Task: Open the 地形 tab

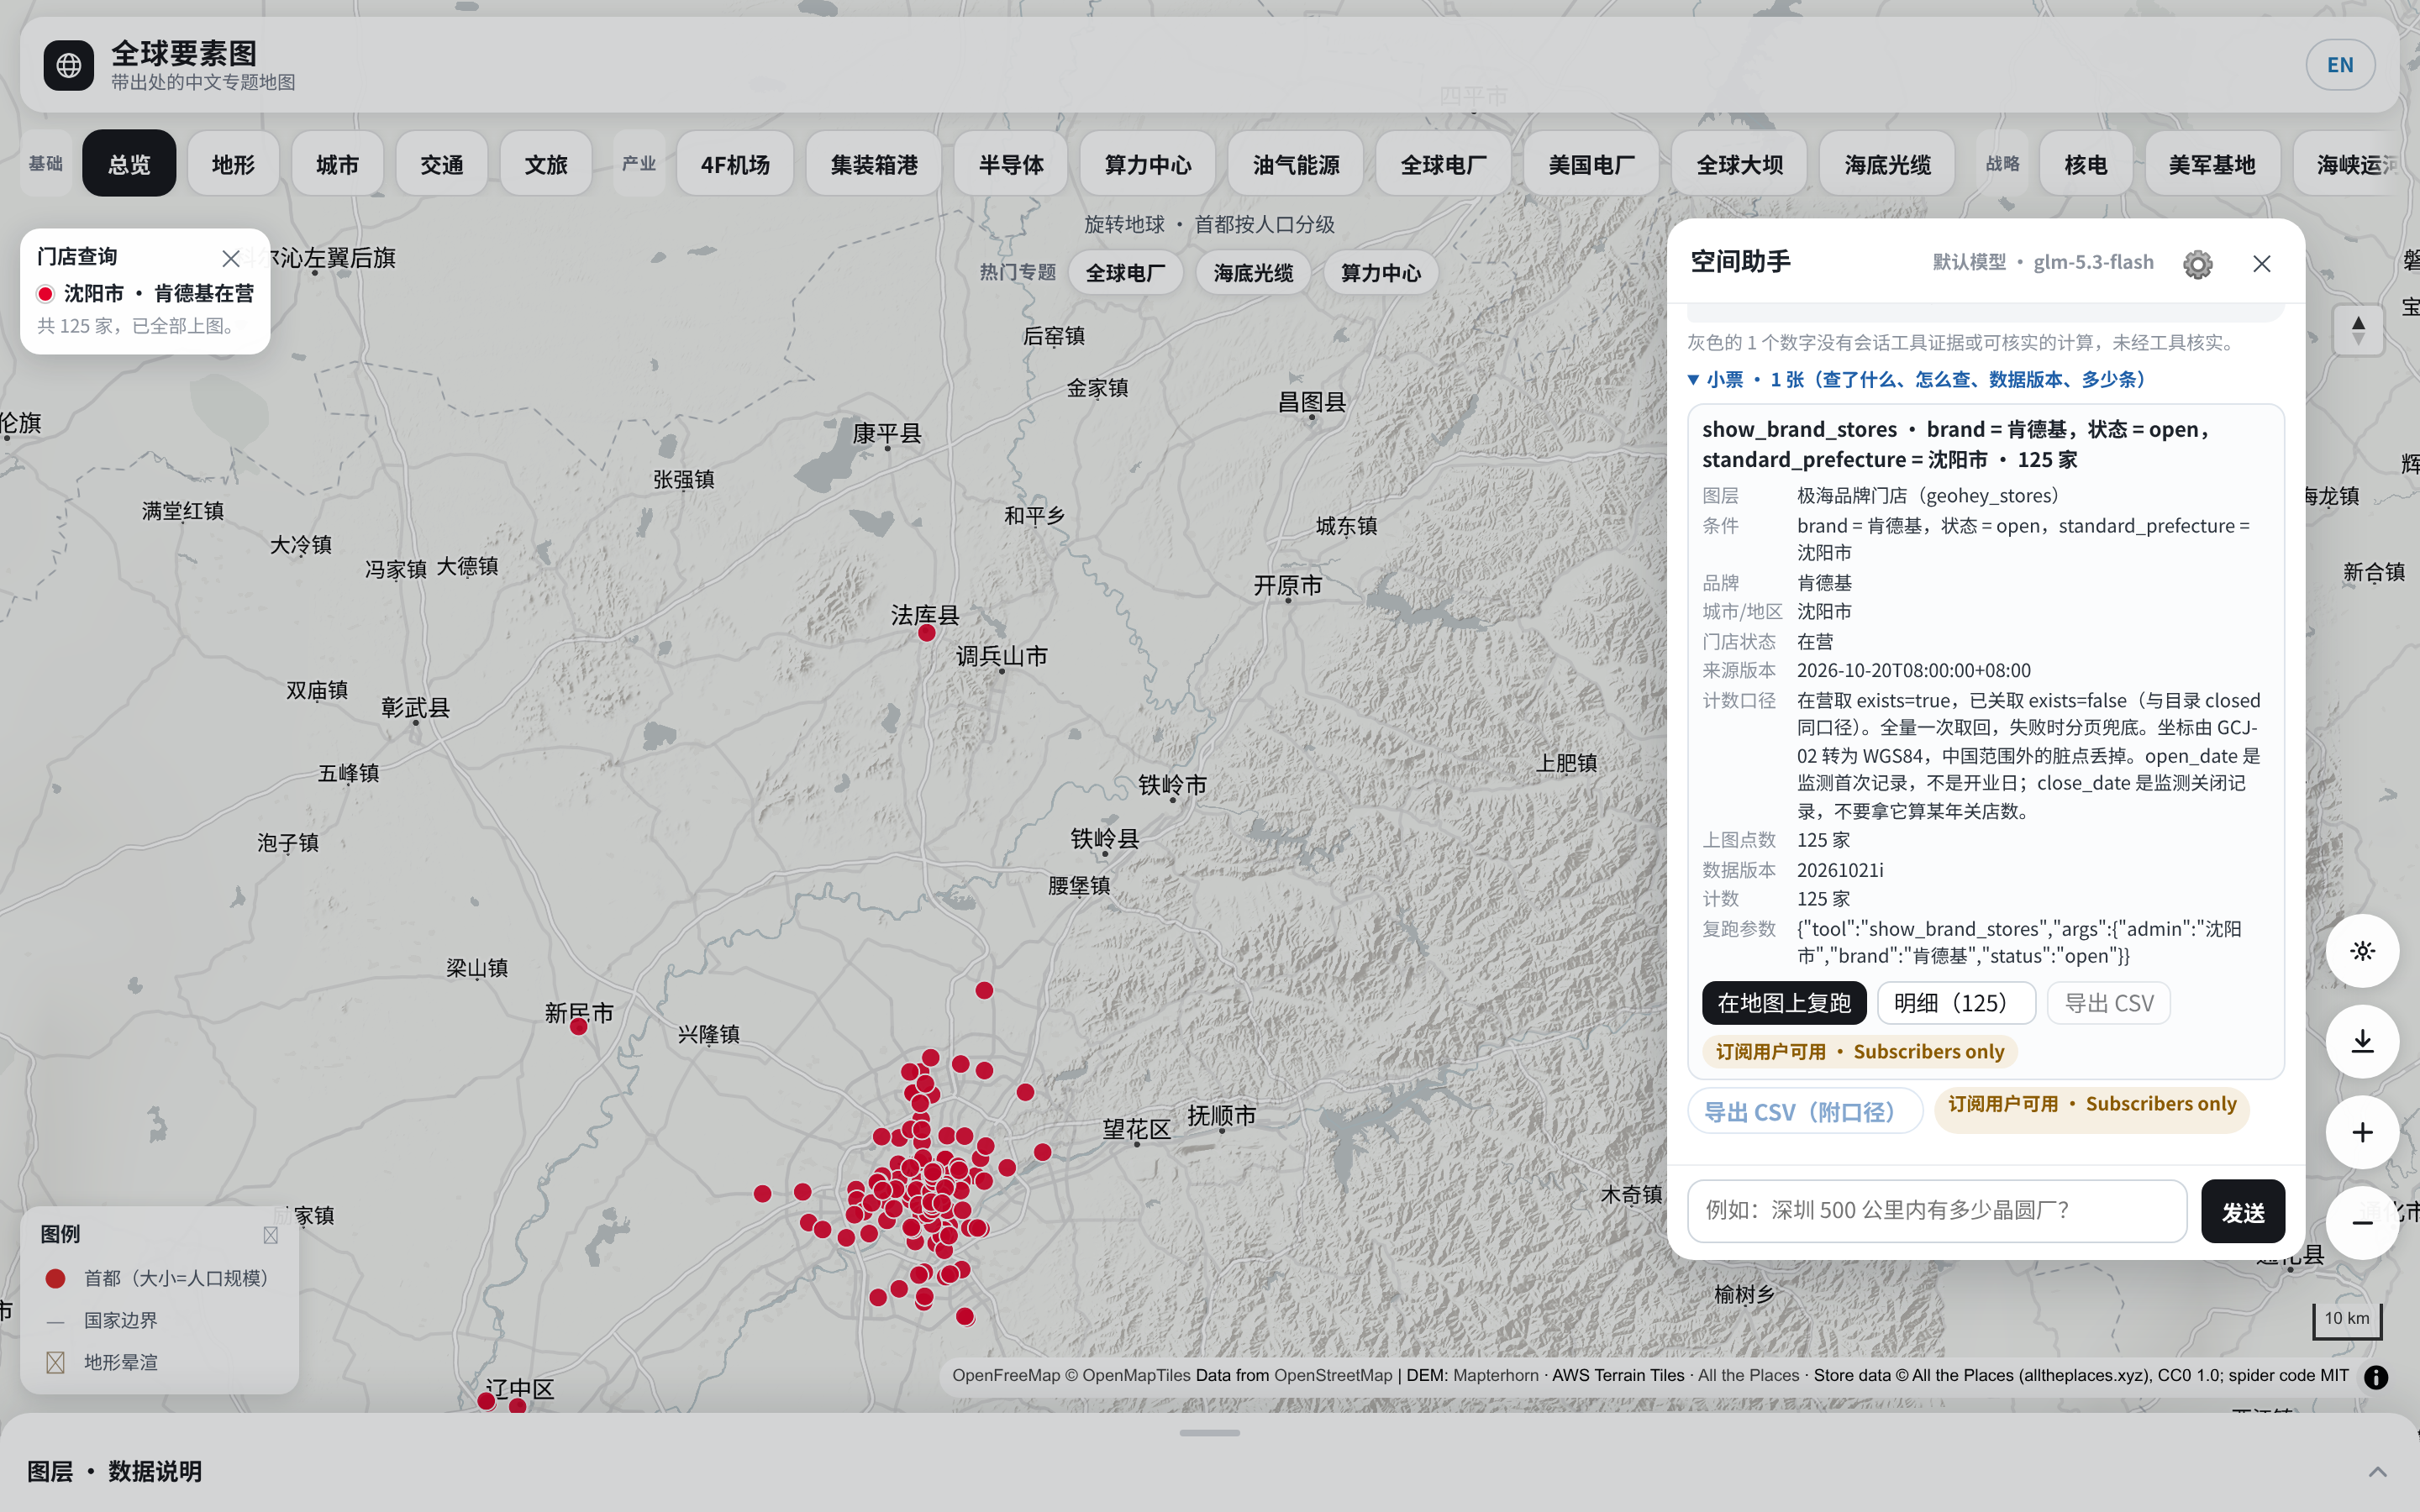Action: pyautogui.click(x=233, y=164)
